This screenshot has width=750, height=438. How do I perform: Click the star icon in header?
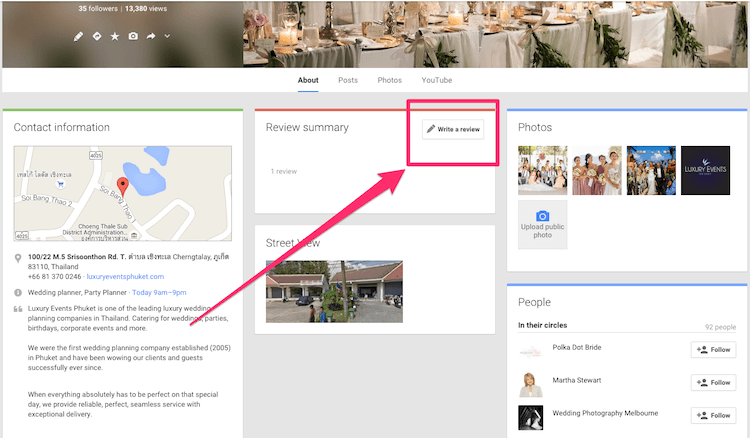[115, 36]
